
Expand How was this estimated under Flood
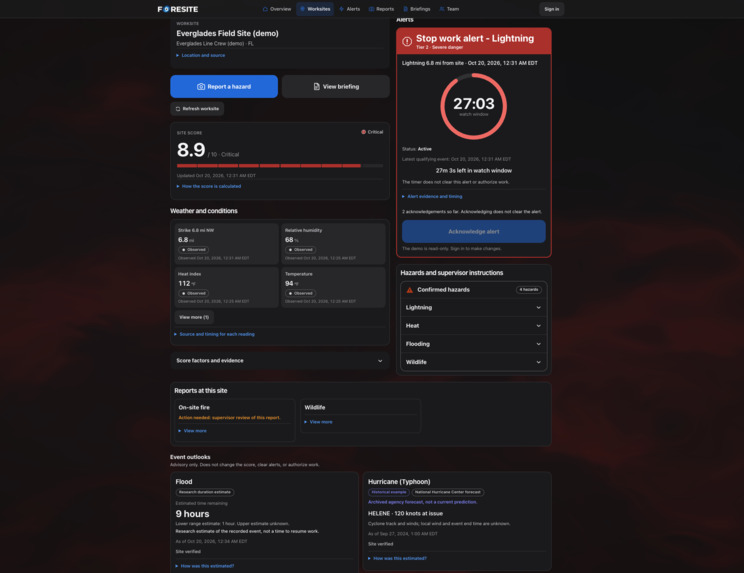pyautogui.click(x=205, y=566)
